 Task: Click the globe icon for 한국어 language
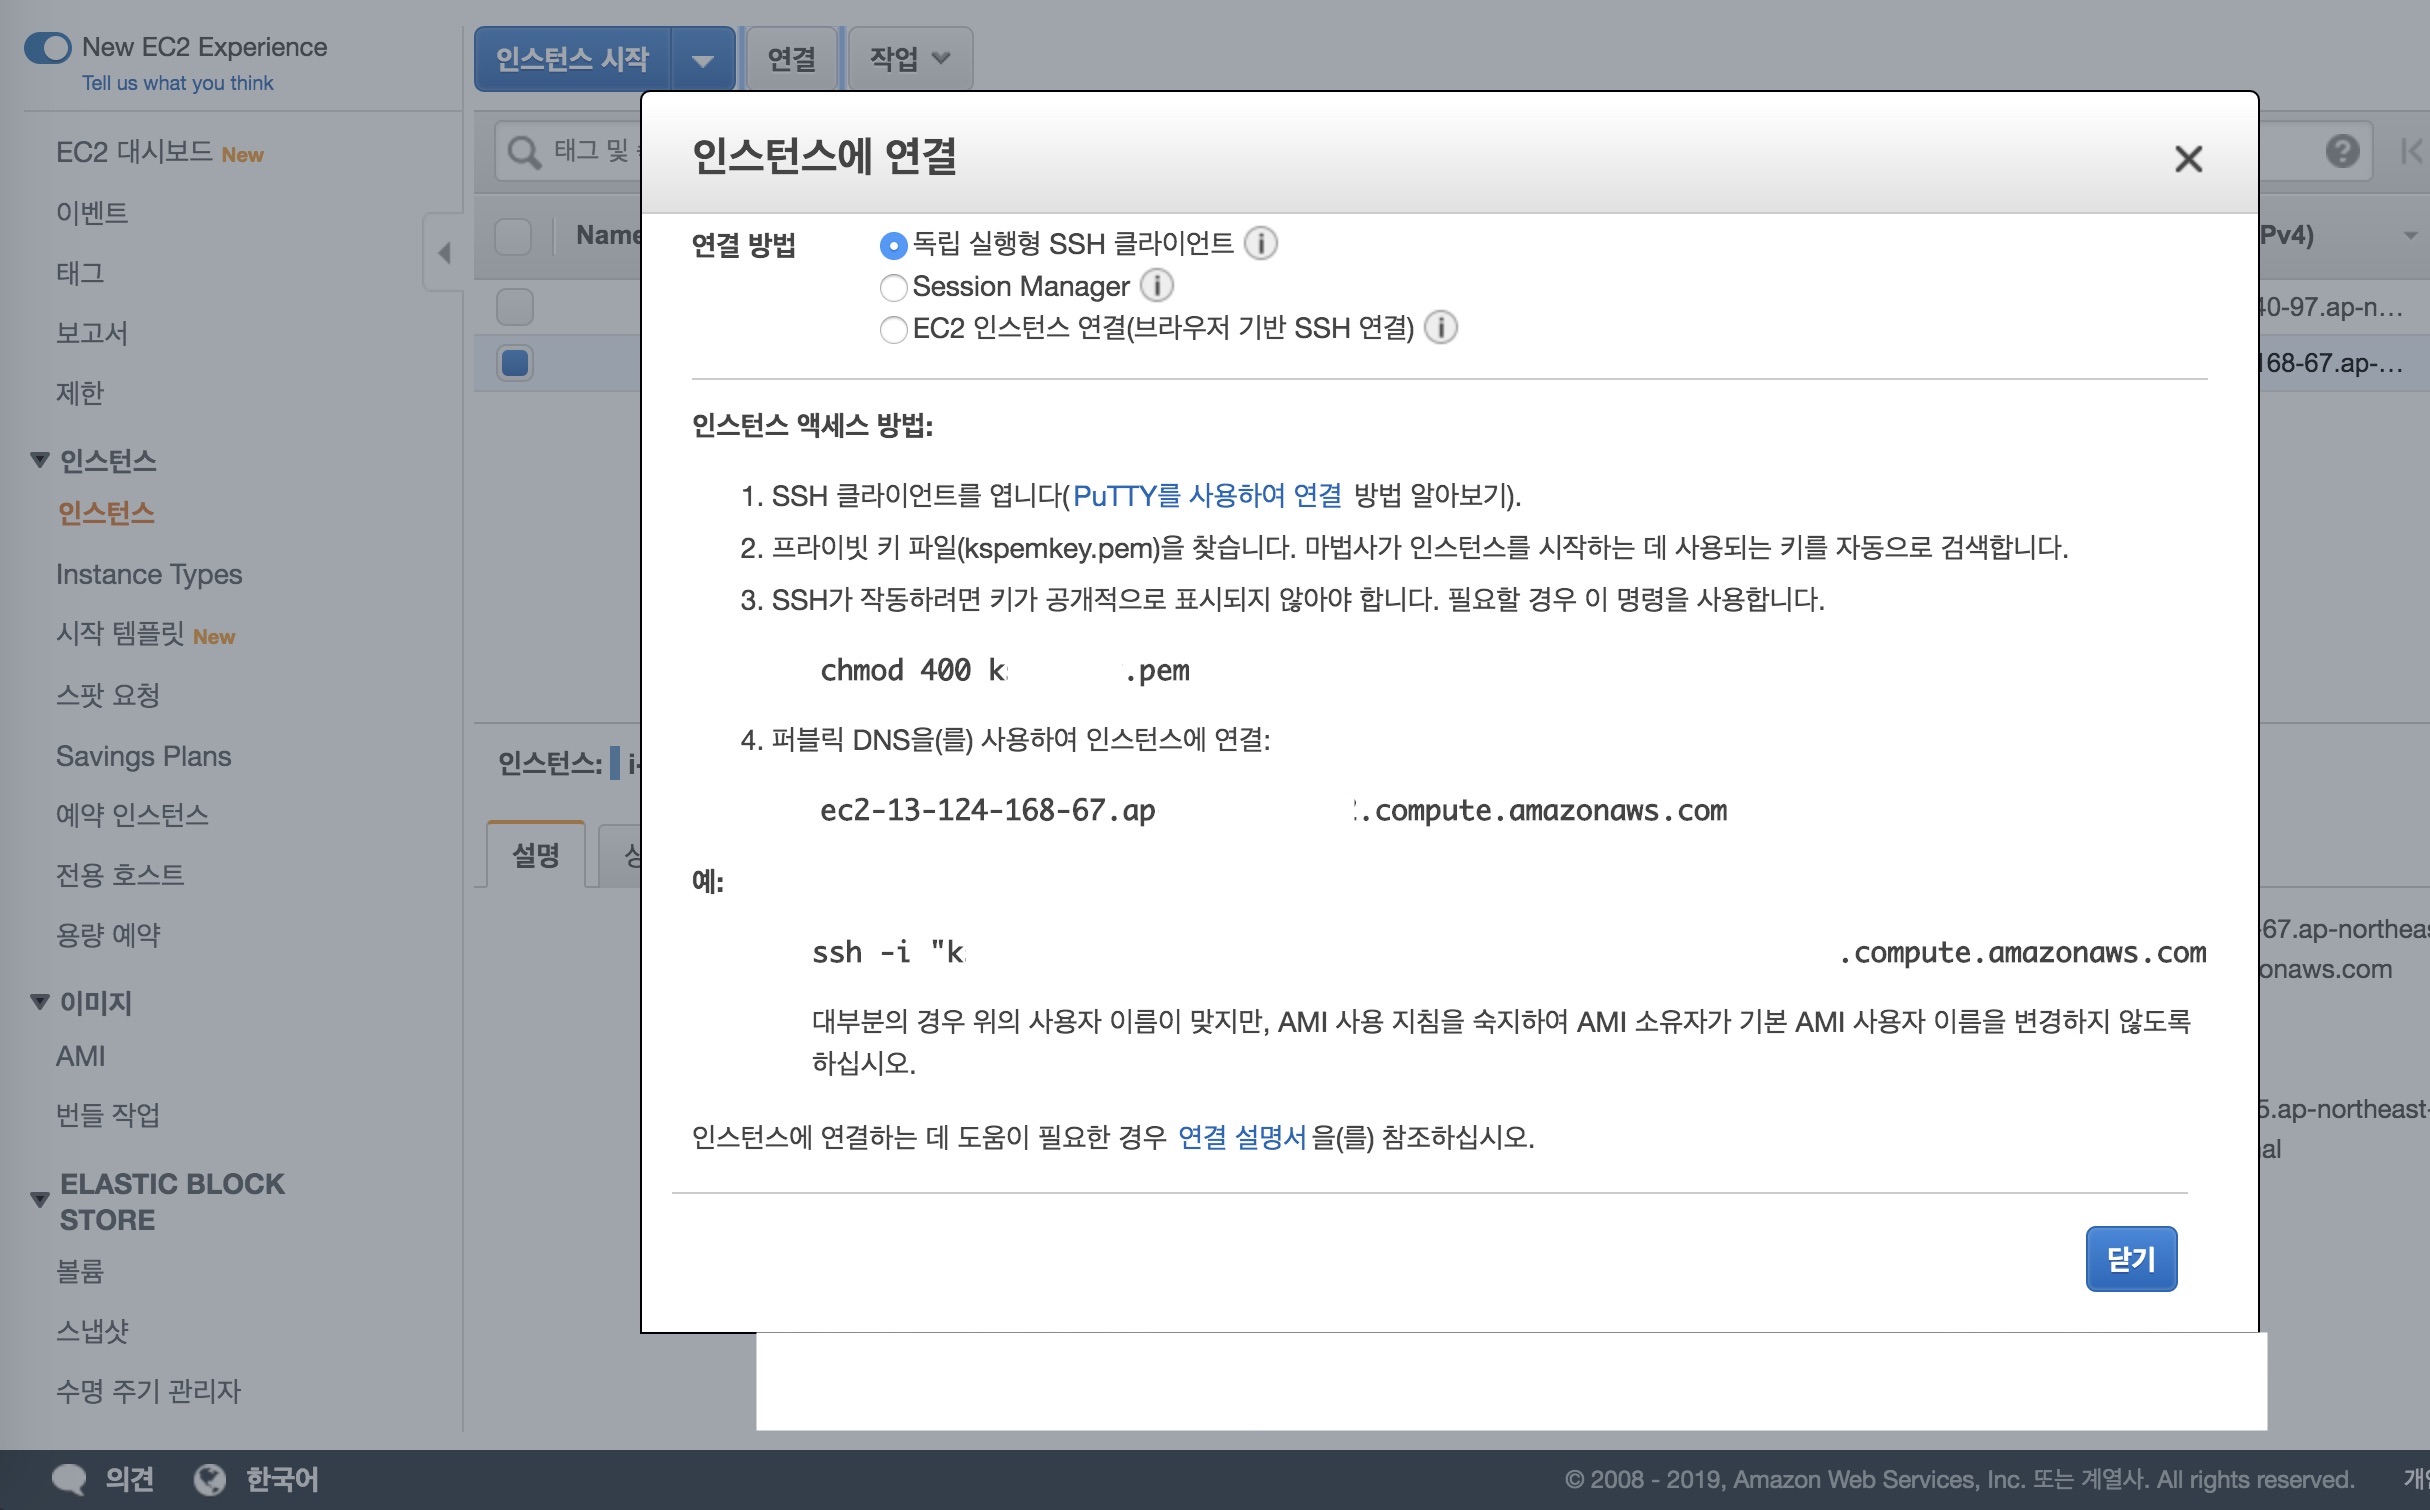coord(209,1479)
